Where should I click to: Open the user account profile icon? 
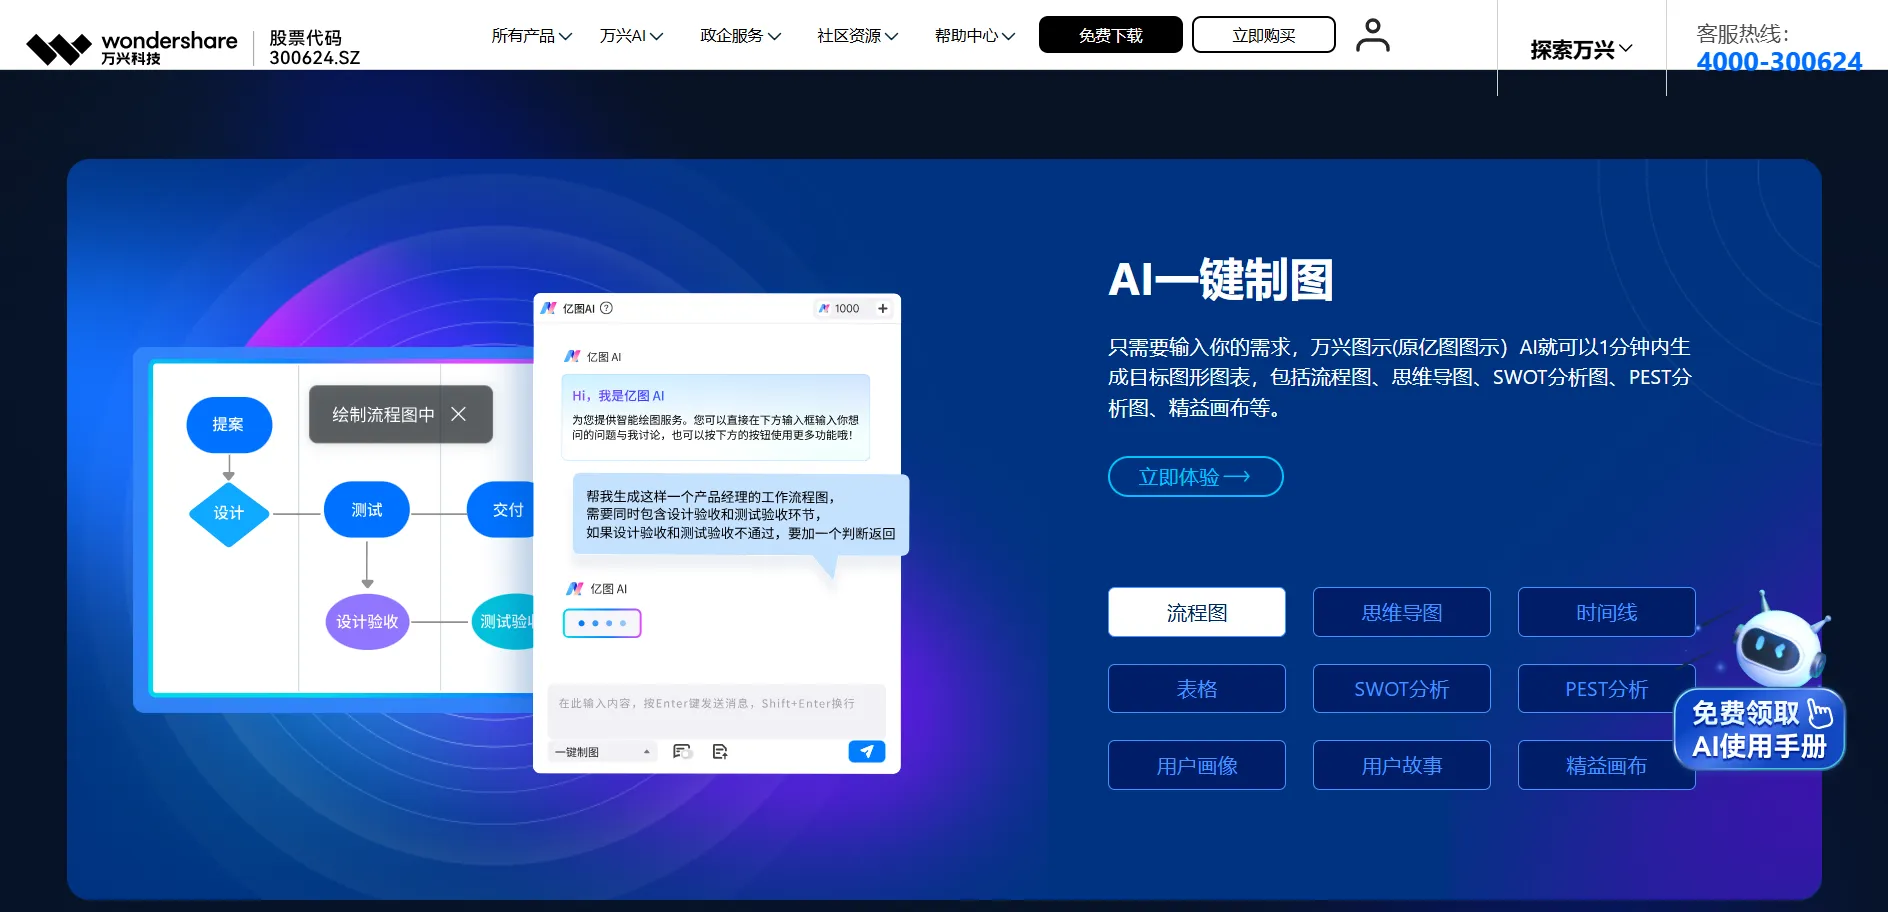[1372, 35]
